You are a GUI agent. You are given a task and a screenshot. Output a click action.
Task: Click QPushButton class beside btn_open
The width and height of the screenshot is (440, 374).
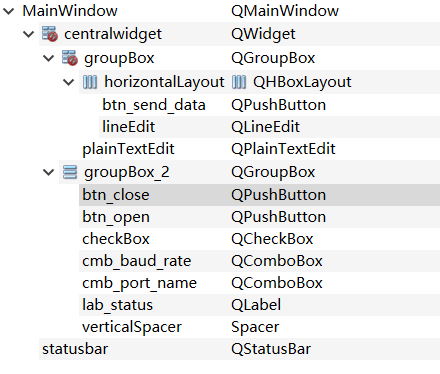279,217
